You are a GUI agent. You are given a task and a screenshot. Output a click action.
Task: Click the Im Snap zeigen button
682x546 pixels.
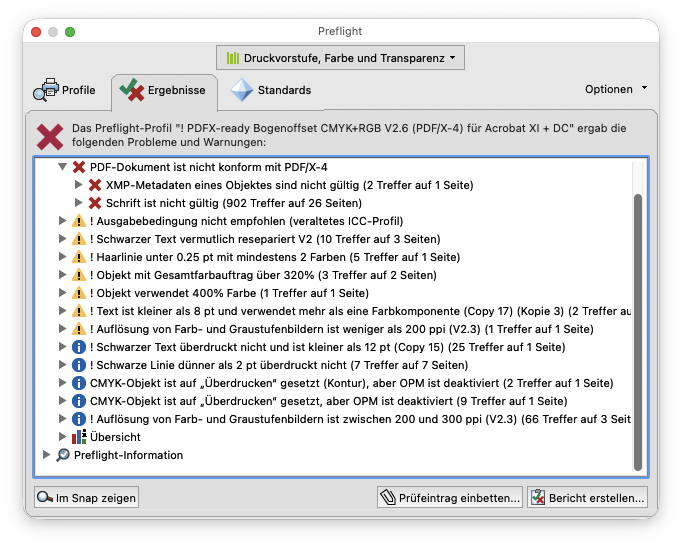(87, 497)
